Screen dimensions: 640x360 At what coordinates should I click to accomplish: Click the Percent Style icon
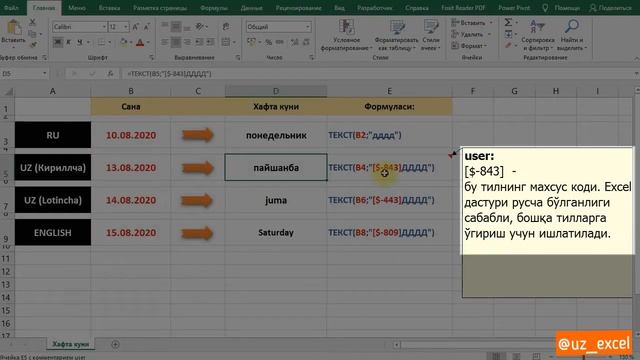pos(268,42)
